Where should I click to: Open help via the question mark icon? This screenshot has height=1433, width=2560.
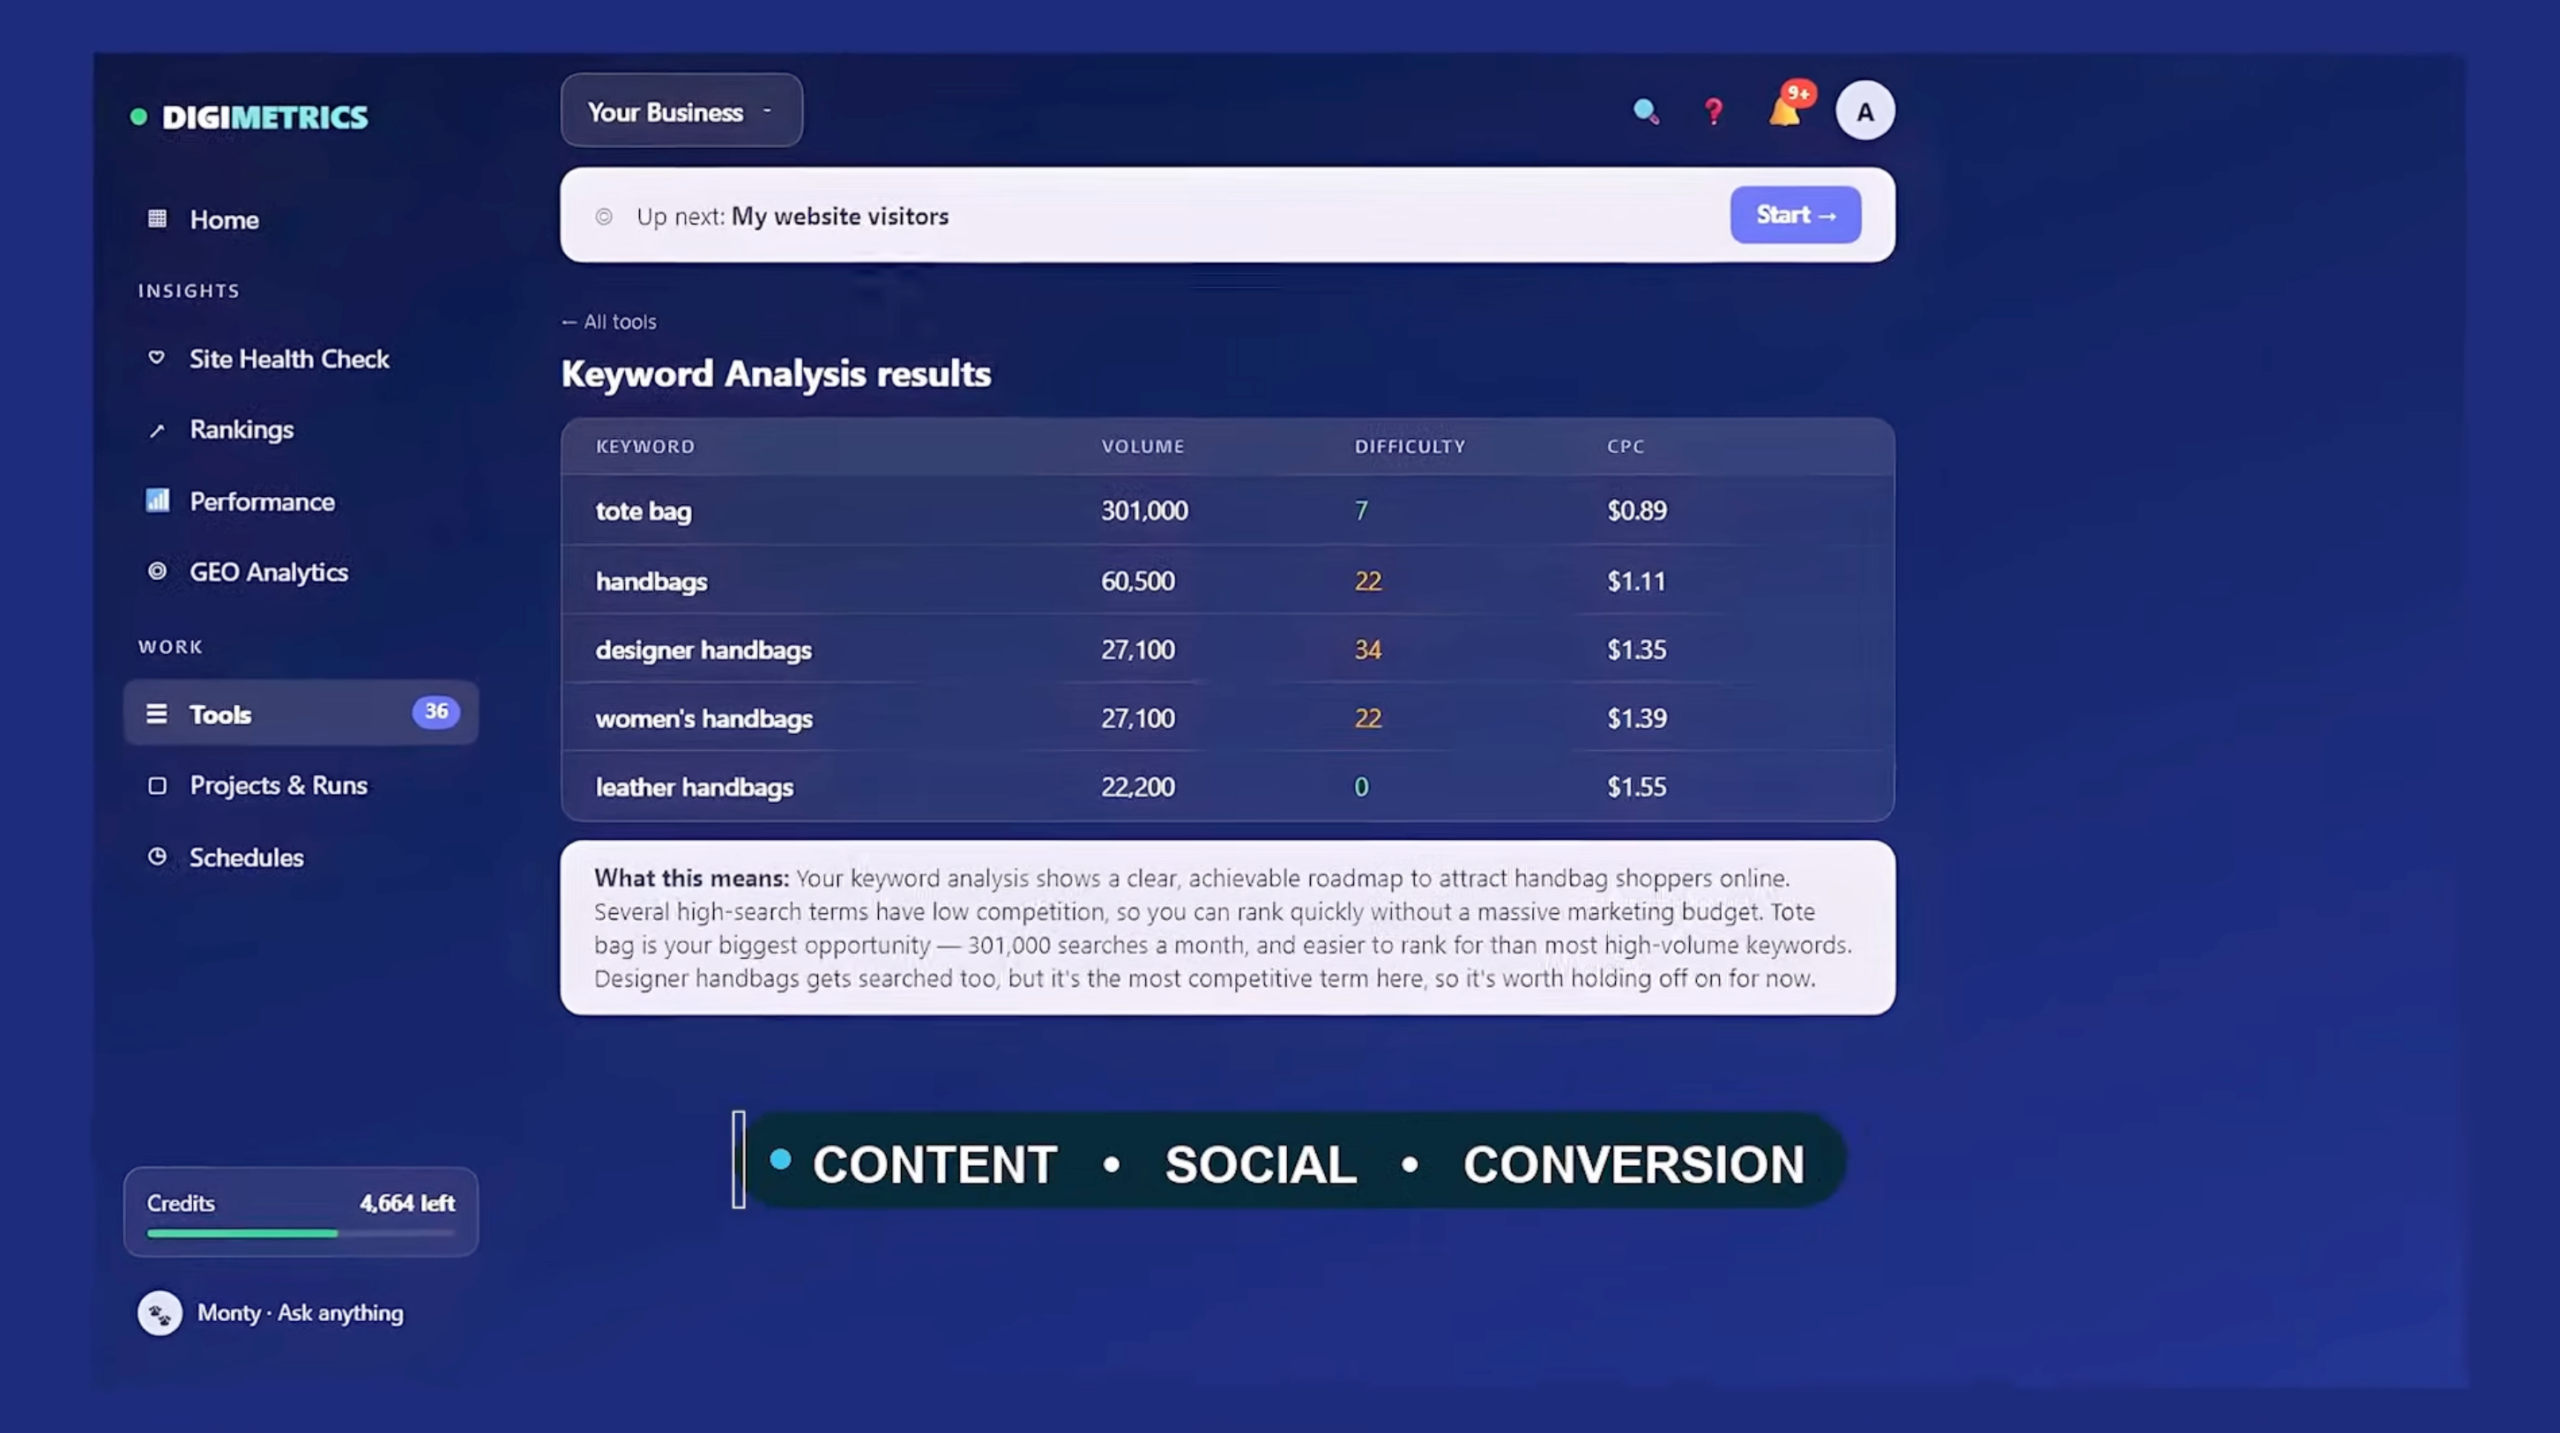1714,111
